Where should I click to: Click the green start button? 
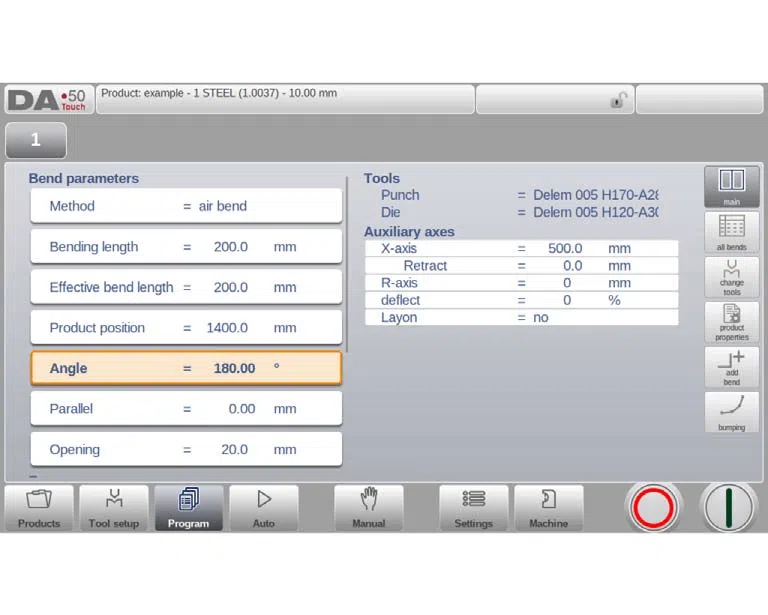pyautogui.click(x=728, y=508)
